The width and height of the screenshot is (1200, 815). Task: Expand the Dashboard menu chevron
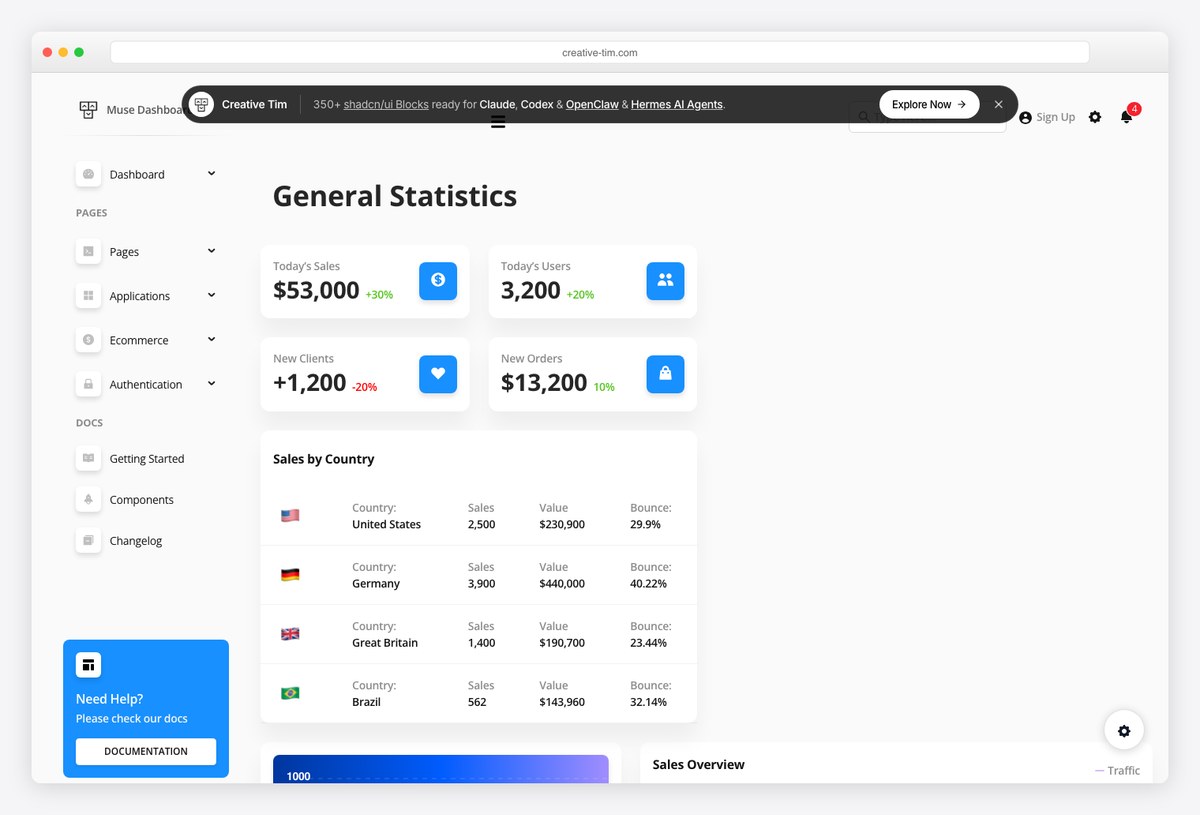pos(211,173)
